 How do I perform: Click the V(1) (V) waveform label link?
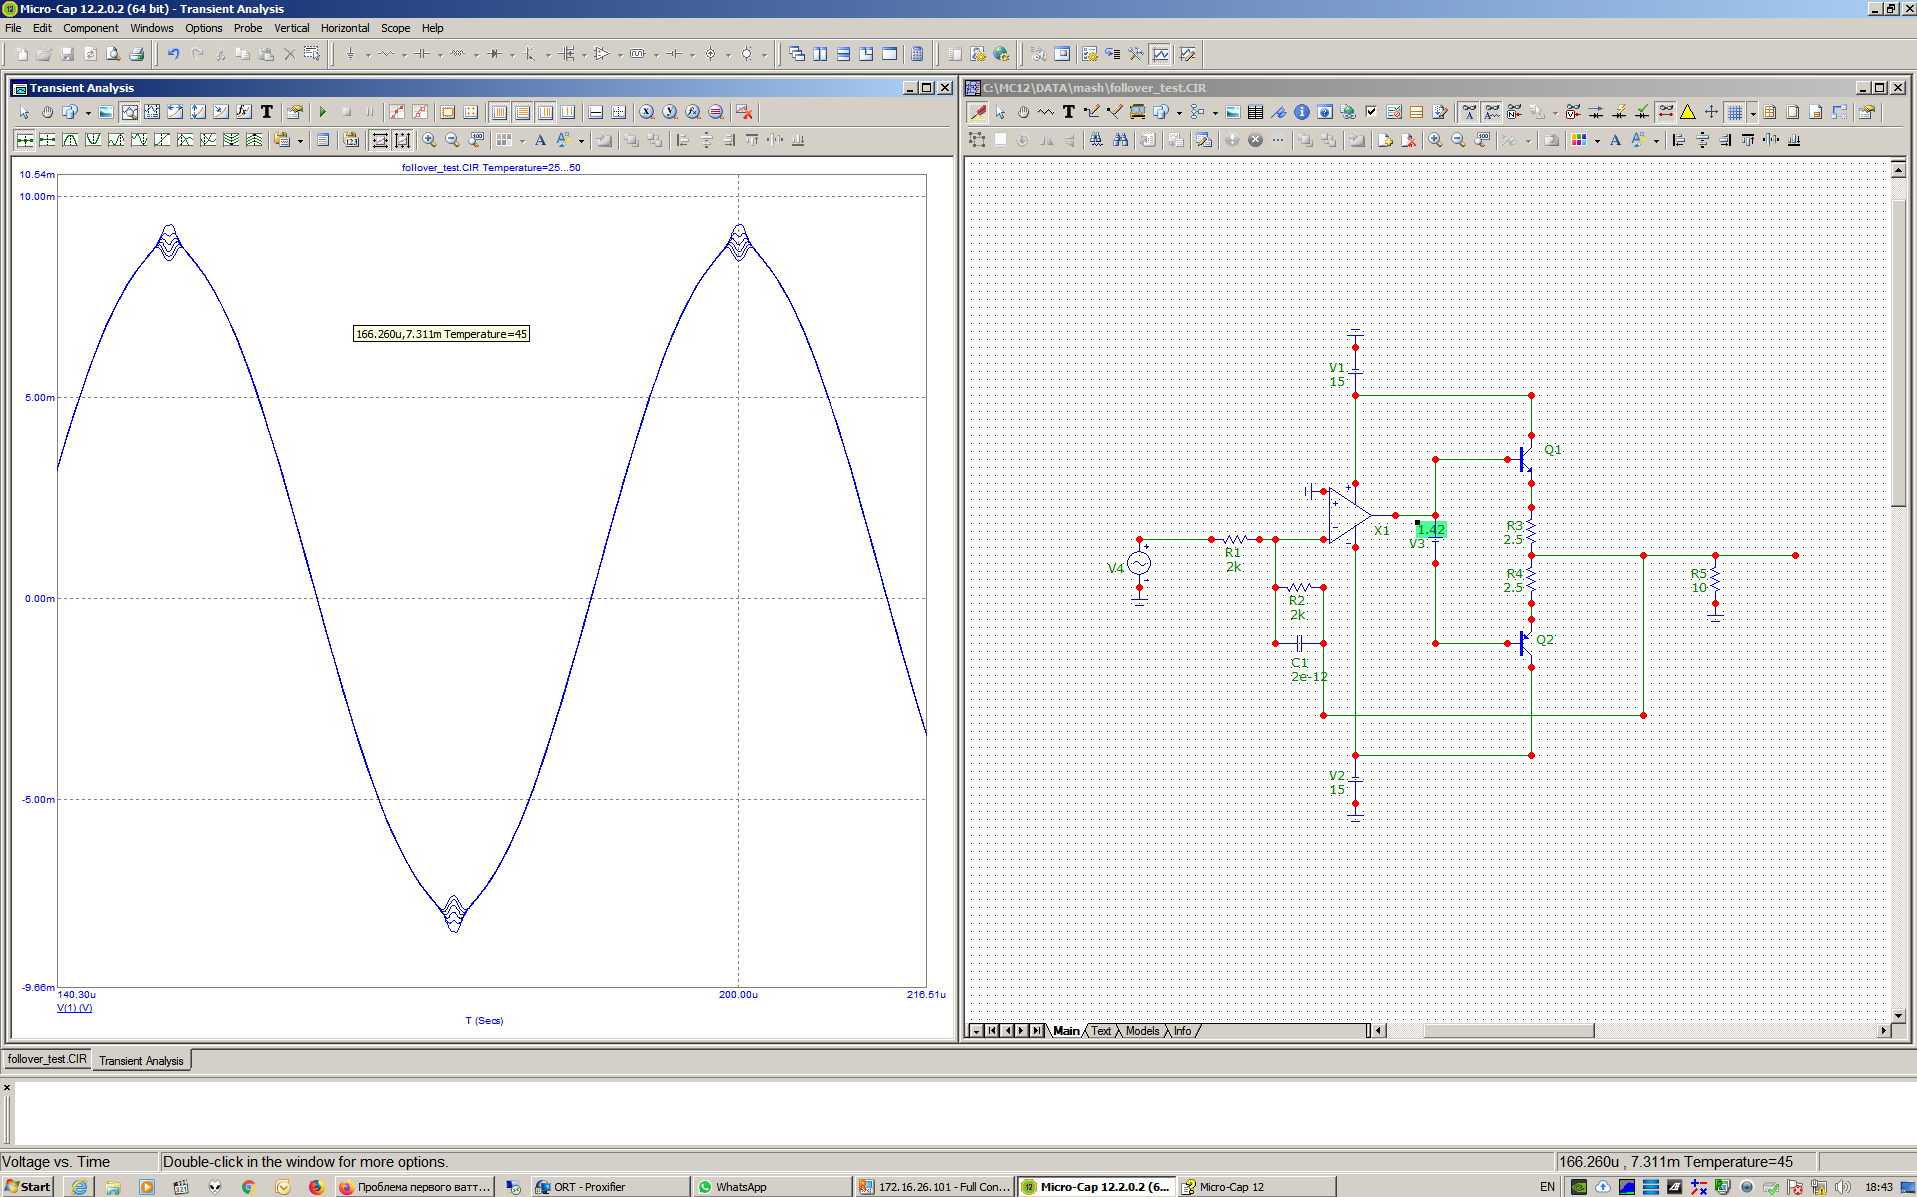75,1008
